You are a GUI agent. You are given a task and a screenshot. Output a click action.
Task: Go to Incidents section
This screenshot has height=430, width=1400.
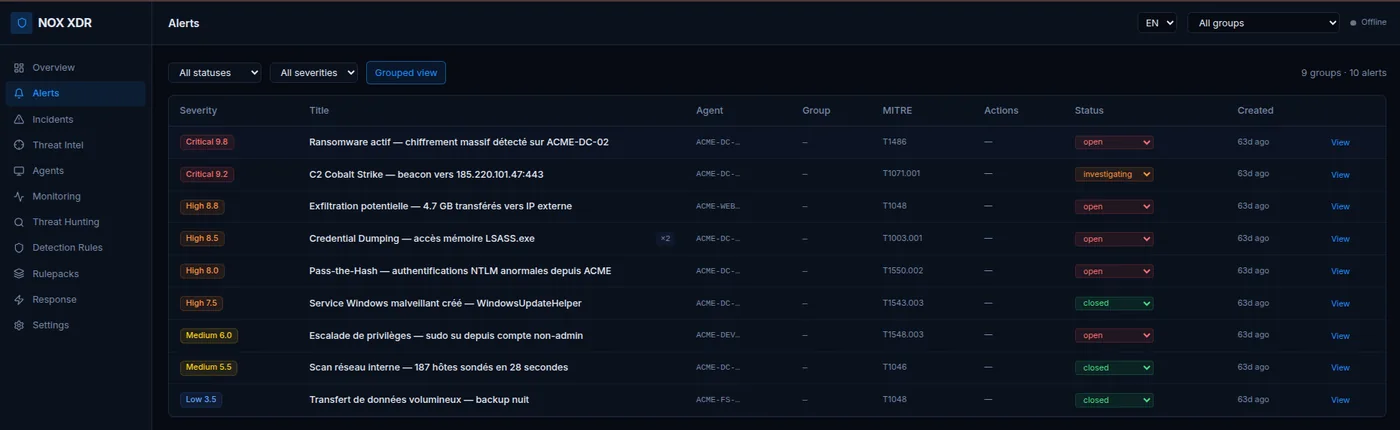(76, 119)
